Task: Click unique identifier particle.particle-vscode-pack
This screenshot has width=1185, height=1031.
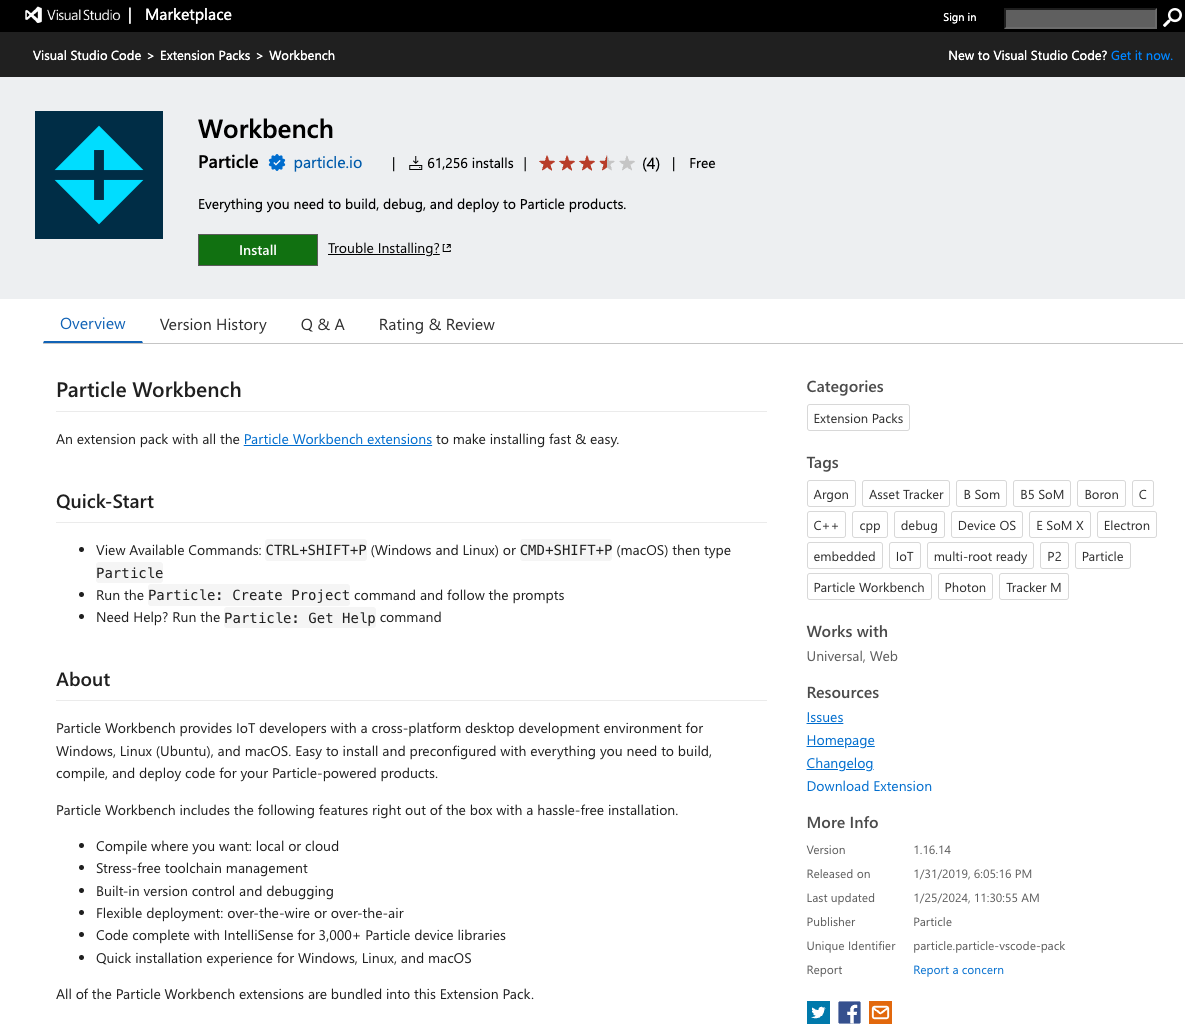Action: (989, 946)
